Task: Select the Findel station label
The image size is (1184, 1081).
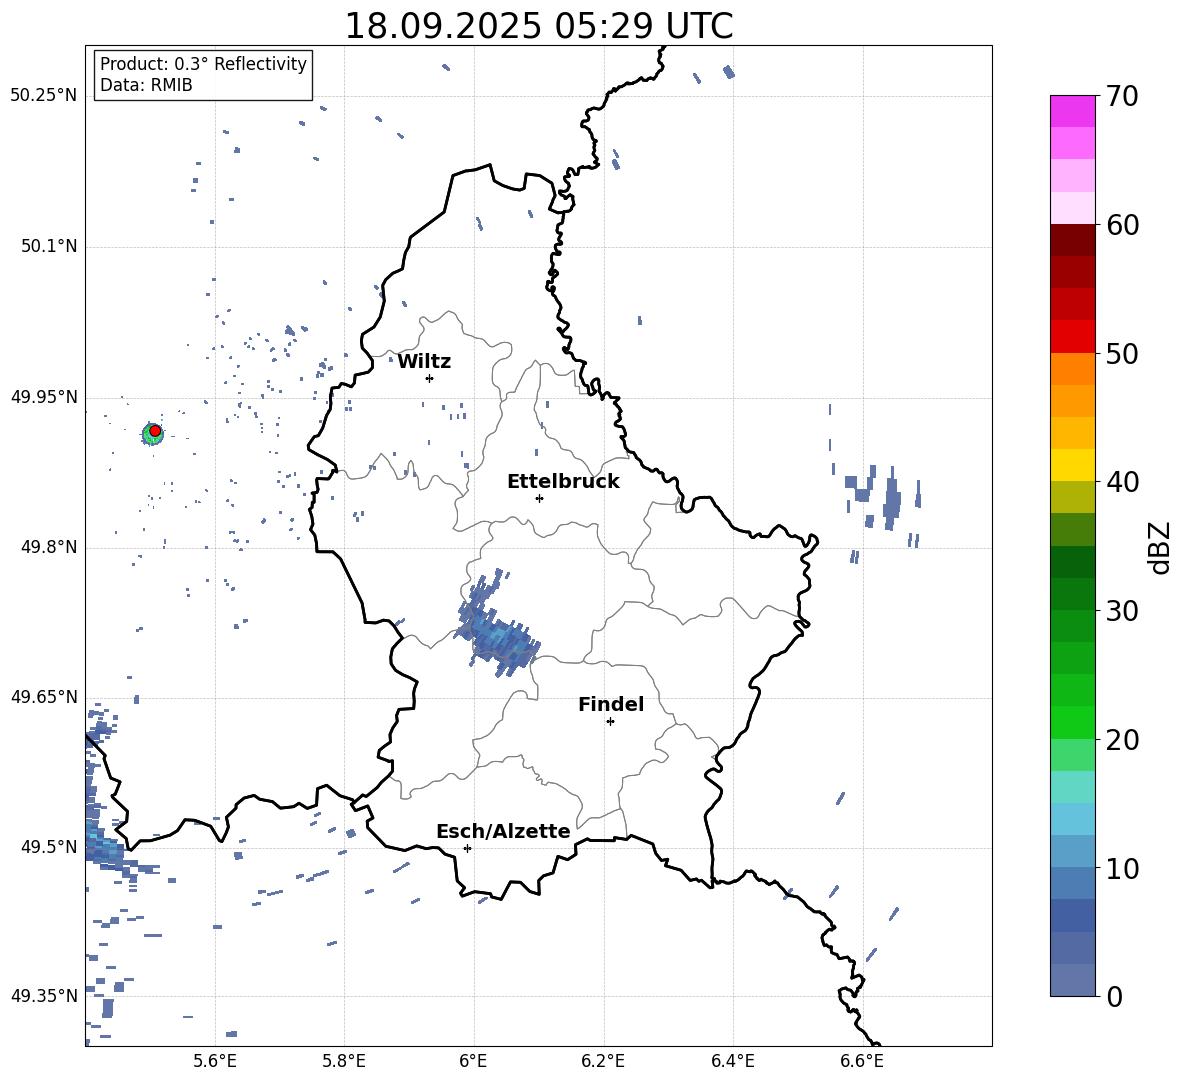Action: pyautogui.click(x=611, y=704)
